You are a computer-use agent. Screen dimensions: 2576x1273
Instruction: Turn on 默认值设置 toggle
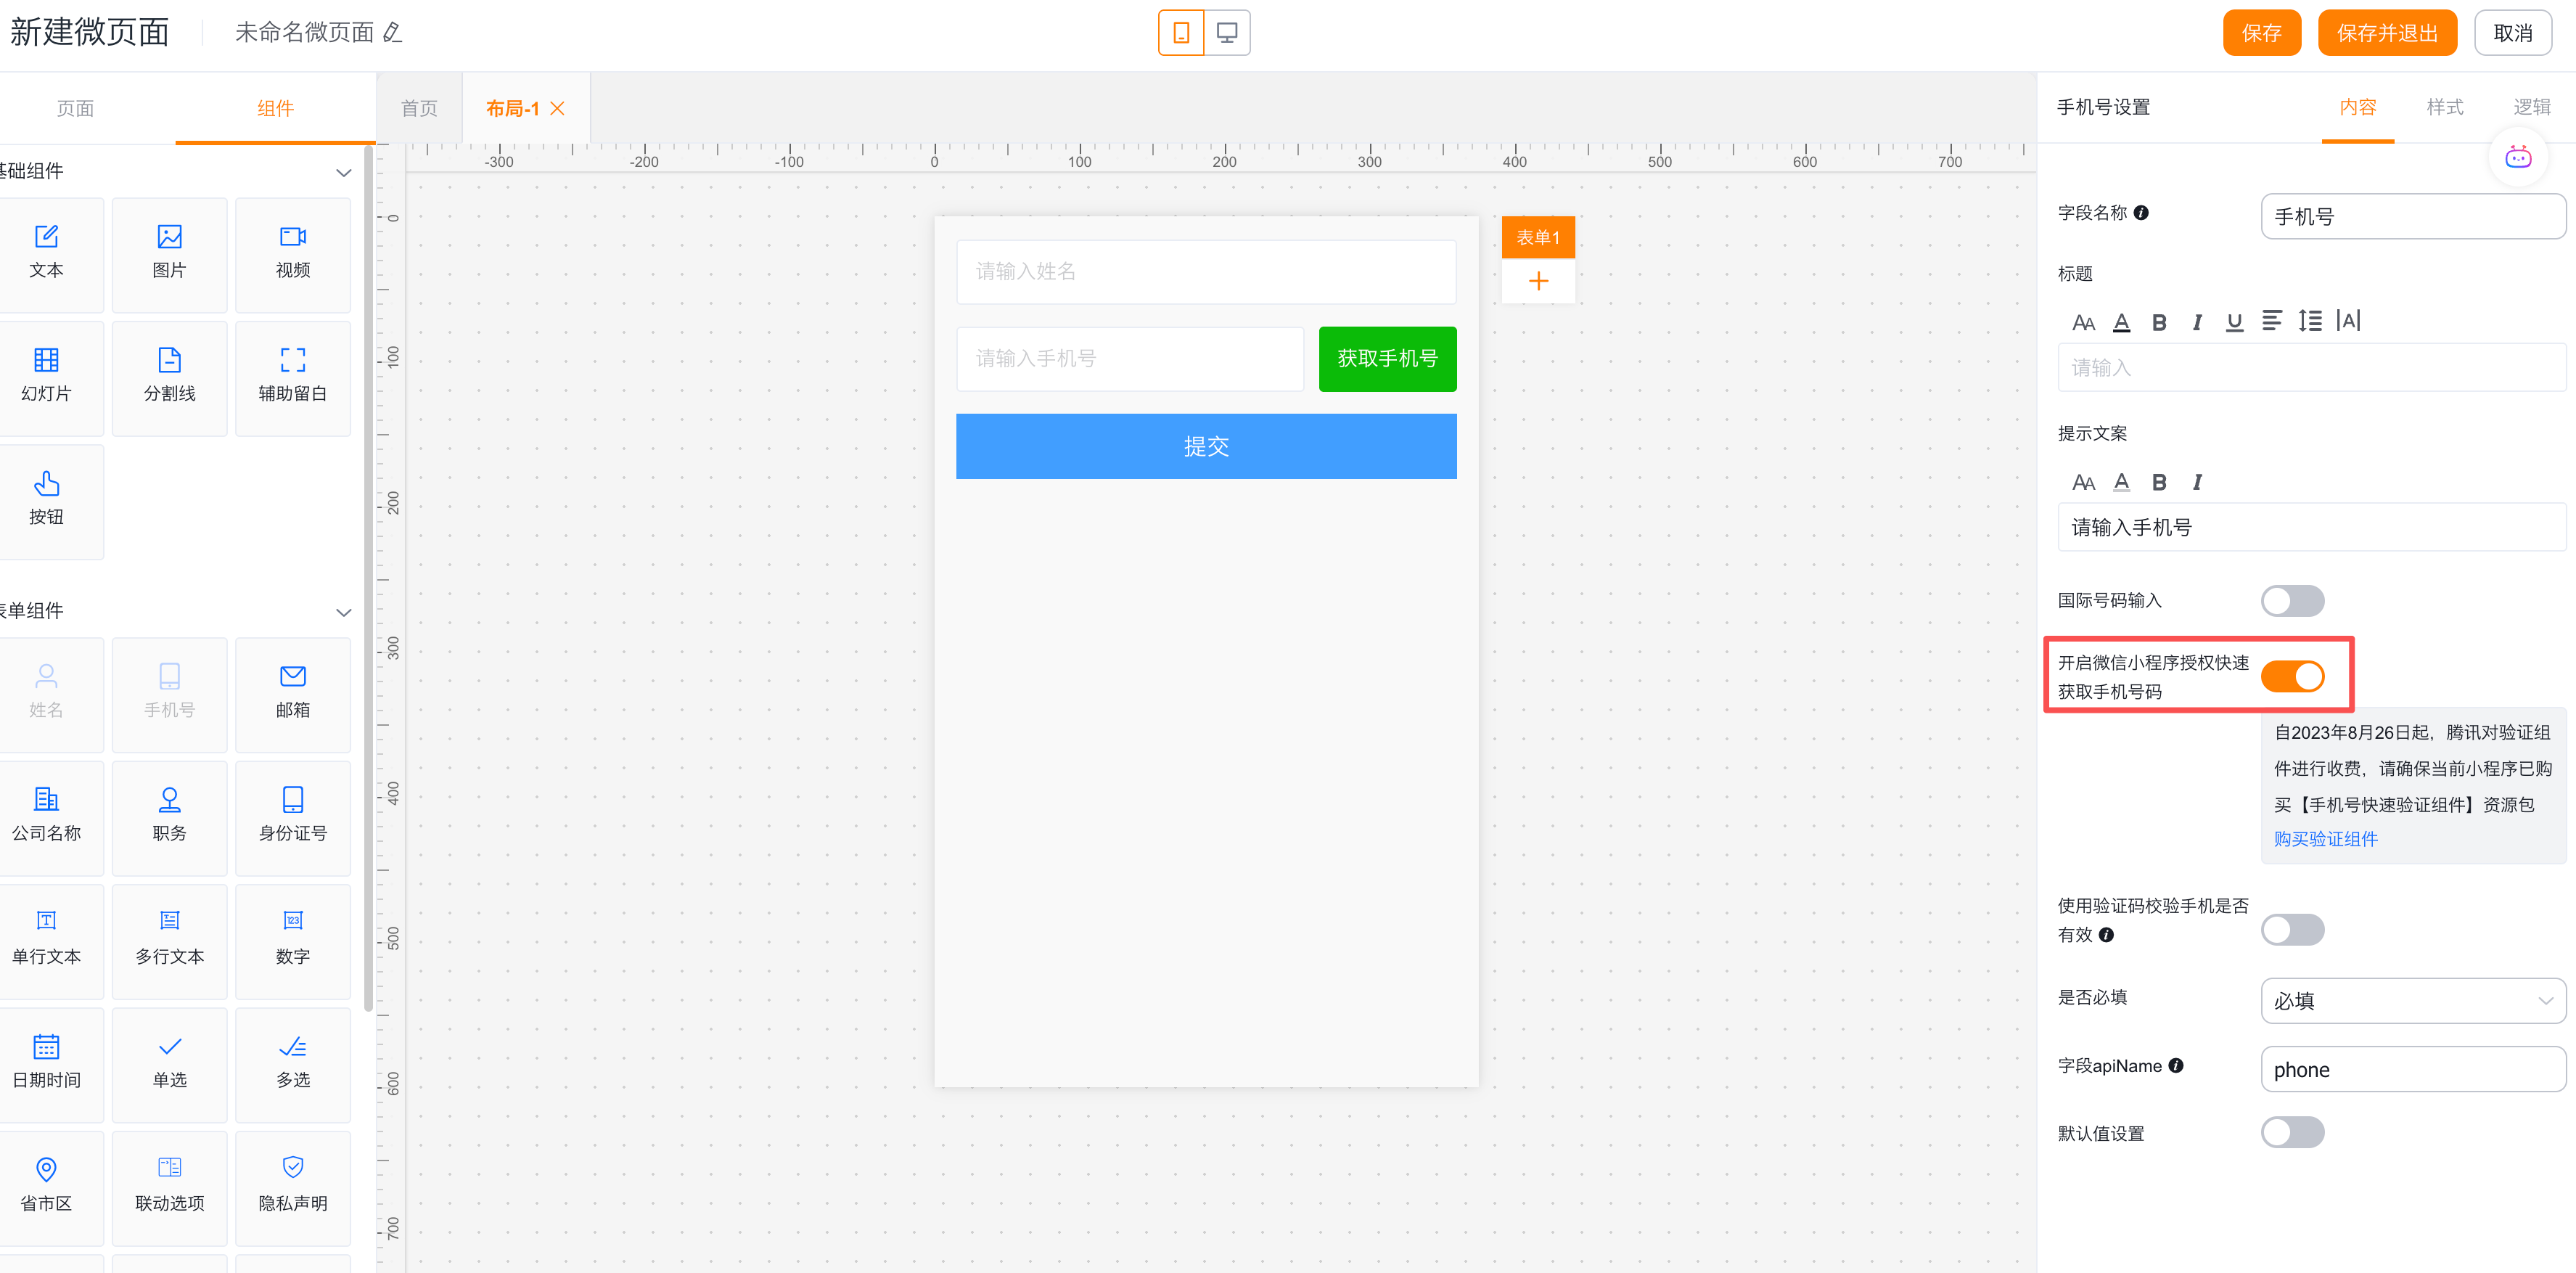[x=2292, y=1133]
